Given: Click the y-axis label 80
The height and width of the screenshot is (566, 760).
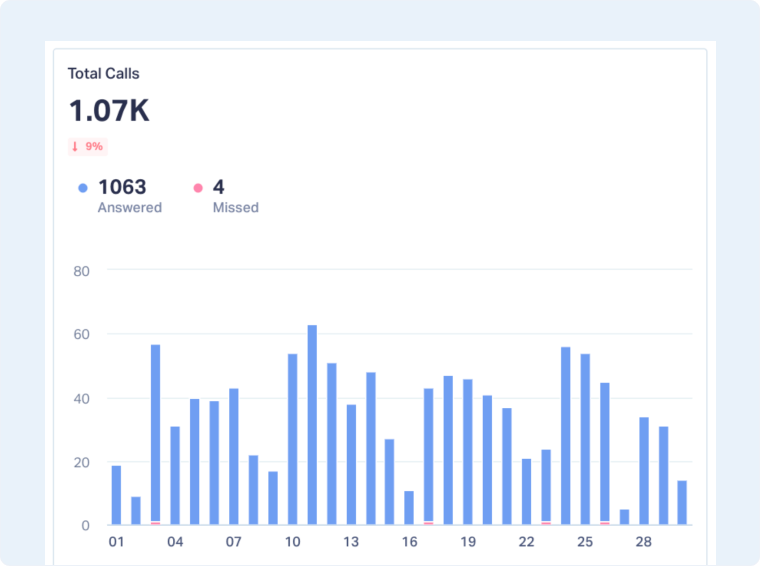Looking at the screenshot, I should point(81,270).
